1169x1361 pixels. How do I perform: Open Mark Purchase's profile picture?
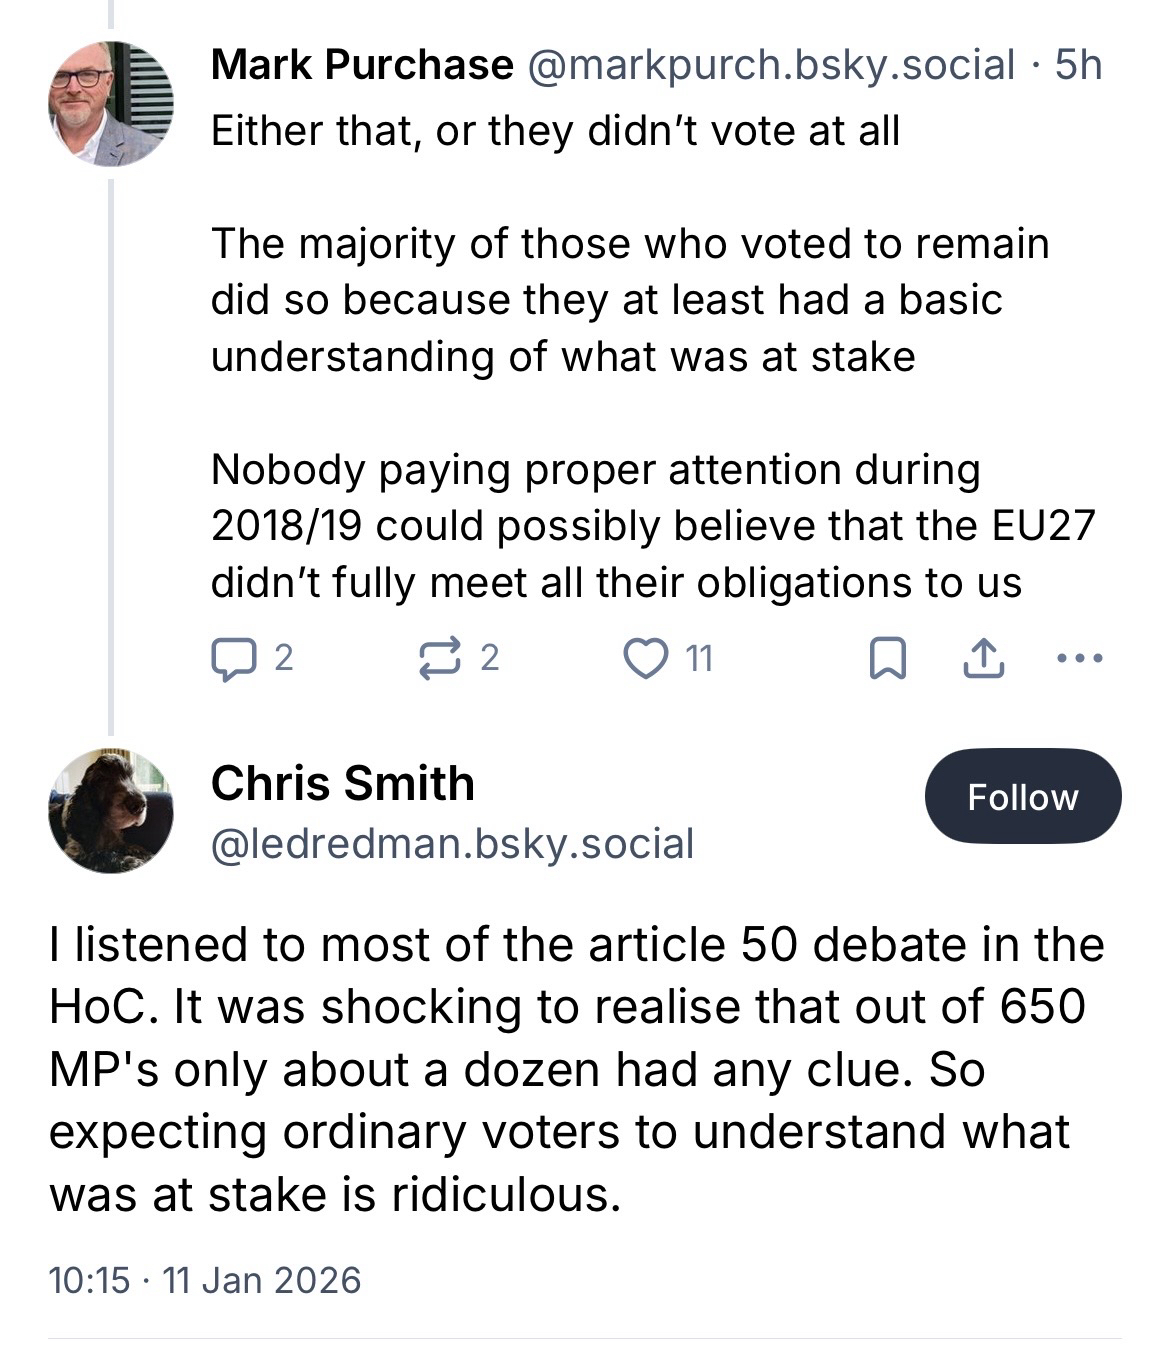(x=111, y=103)
